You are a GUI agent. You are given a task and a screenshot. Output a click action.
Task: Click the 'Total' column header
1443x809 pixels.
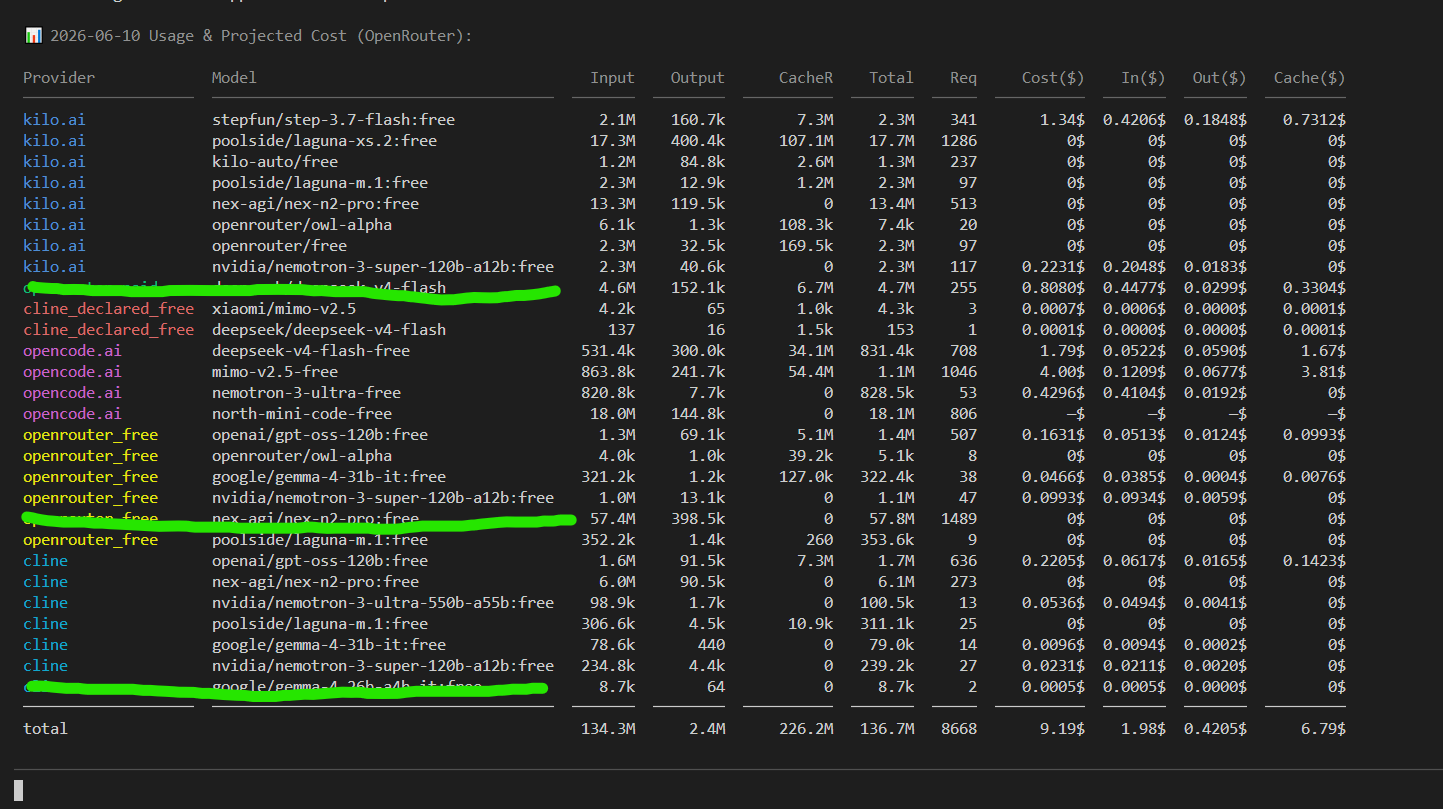coord(891,78)
